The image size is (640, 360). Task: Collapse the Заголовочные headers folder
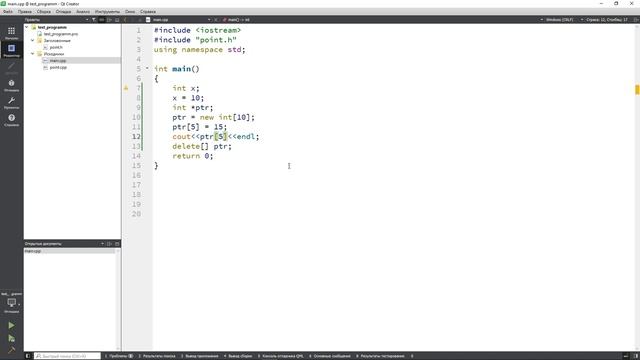point(33,40)
